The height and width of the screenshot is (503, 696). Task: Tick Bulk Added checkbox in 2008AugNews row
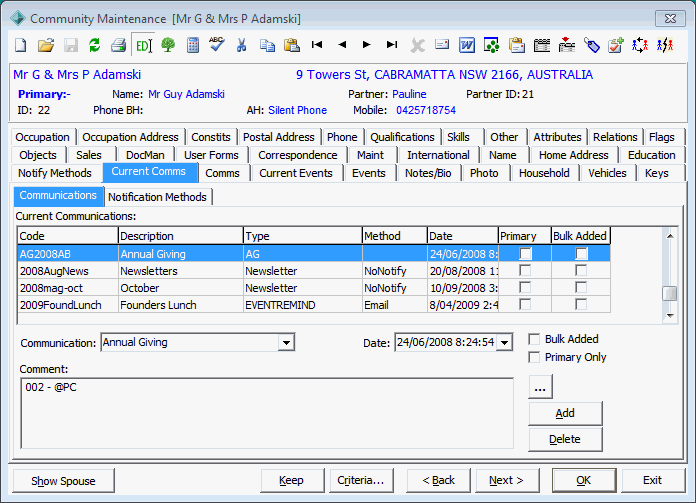click(581, 271)
